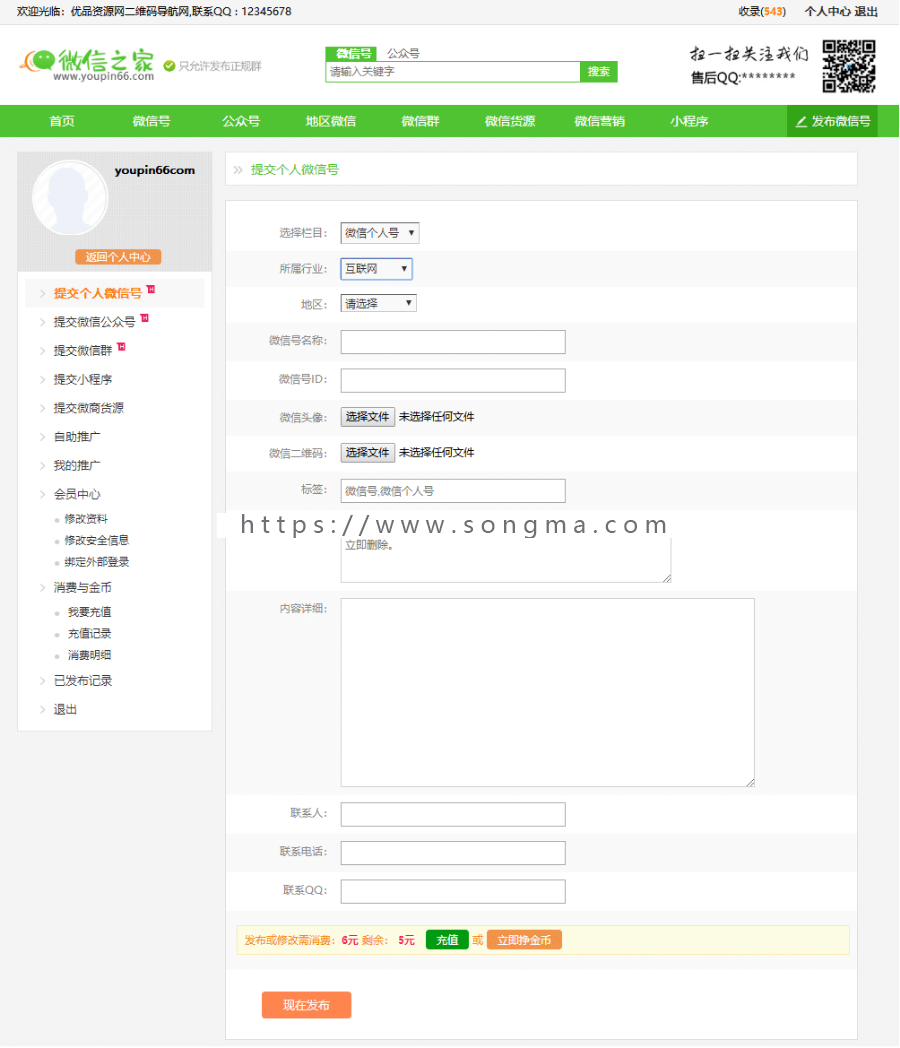Click the 个人中心 link at top

click(x=827, y=11)
